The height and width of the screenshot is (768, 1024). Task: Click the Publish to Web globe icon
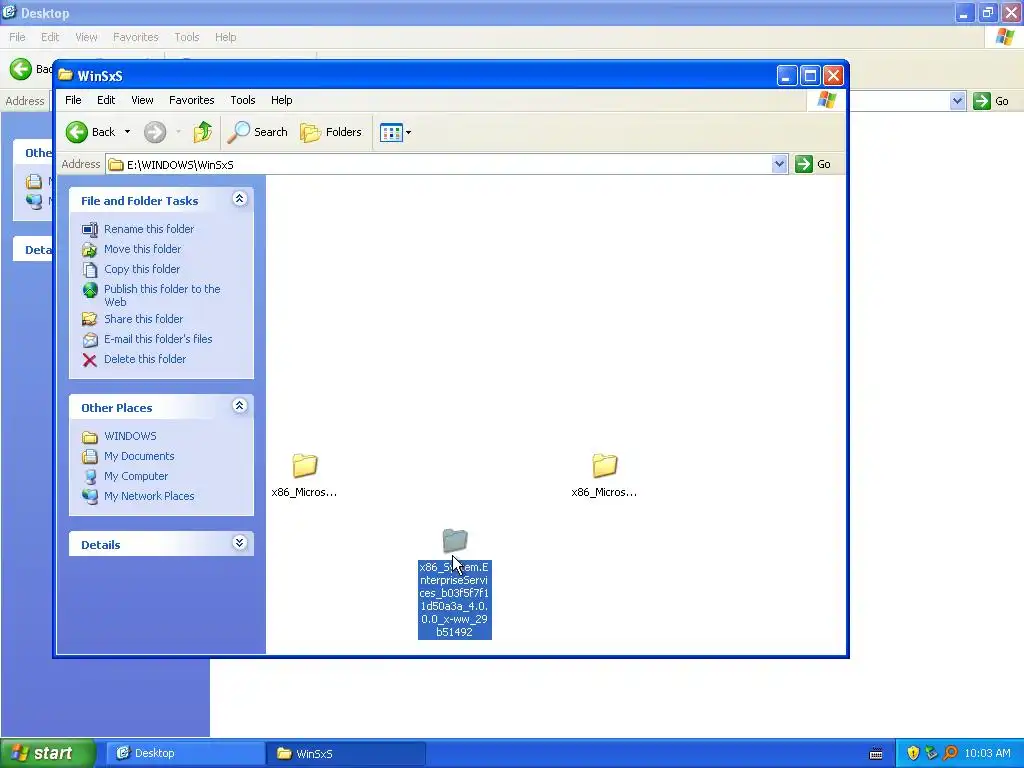pyautogui.click(x=89, y=290)
